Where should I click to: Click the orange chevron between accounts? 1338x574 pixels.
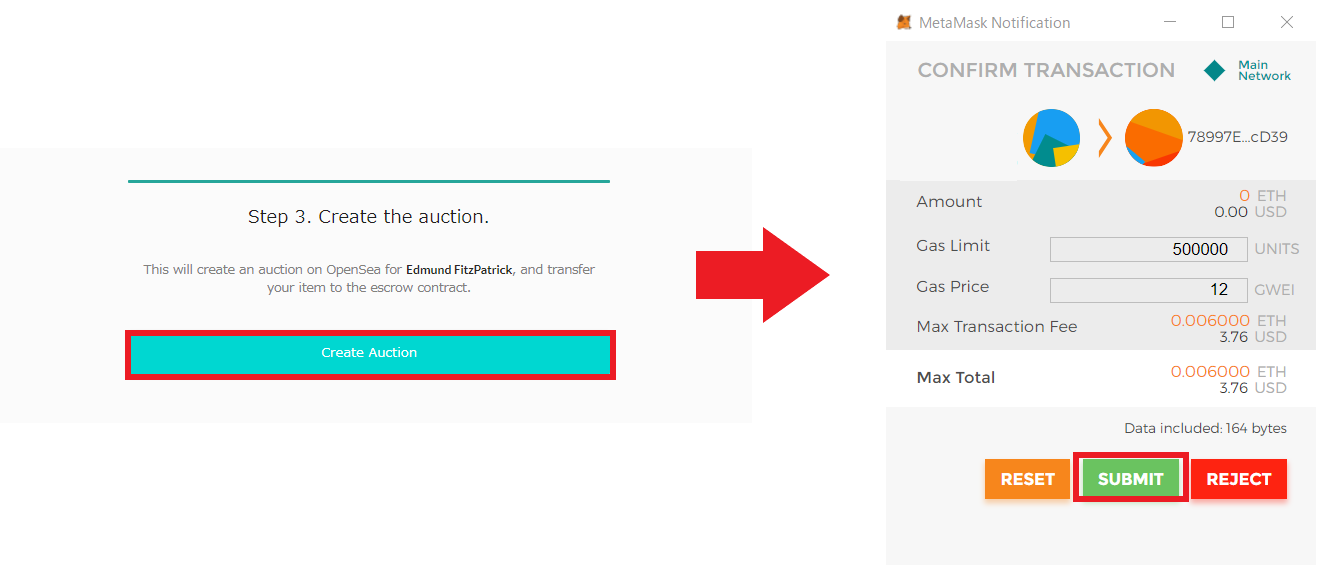point(1104,138)
